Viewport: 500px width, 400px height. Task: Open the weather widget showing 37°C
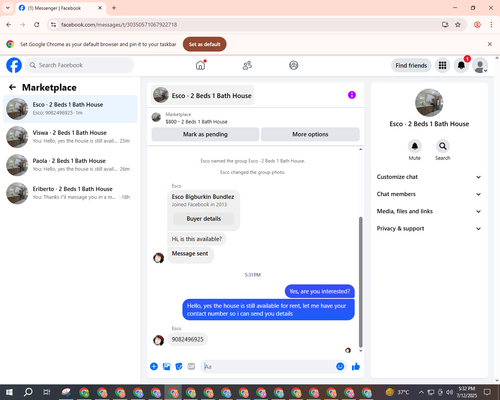pyautogui.click(x=397, y=392)
